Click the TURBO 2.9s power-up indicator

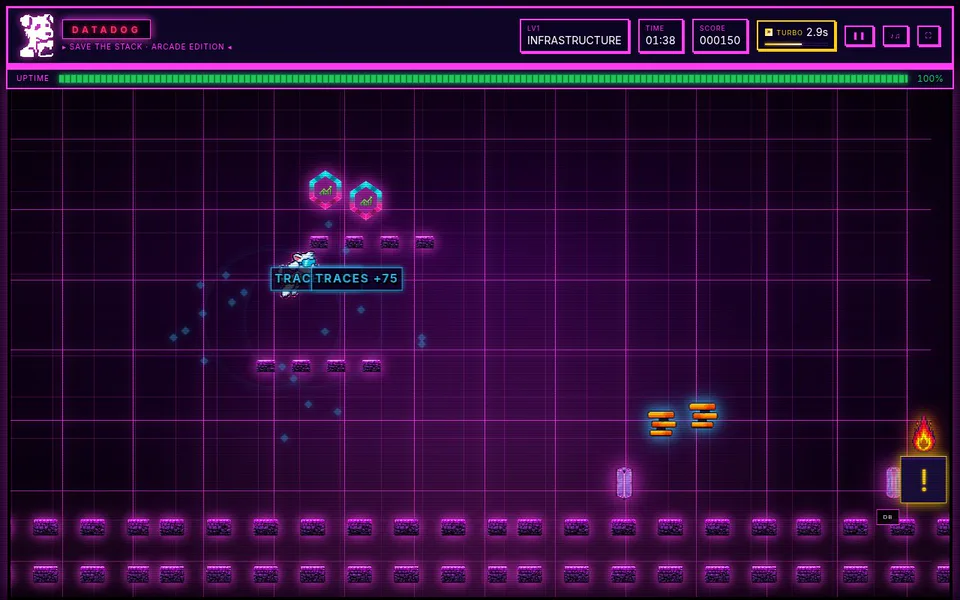tap(796, 36)
